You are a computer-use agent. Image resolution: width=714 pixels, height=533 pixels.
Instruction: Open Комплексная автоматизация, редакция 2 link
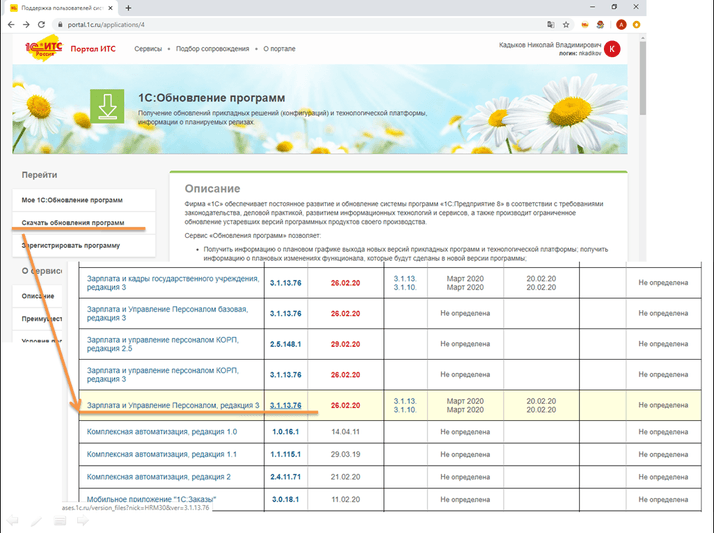click(159, 476)
